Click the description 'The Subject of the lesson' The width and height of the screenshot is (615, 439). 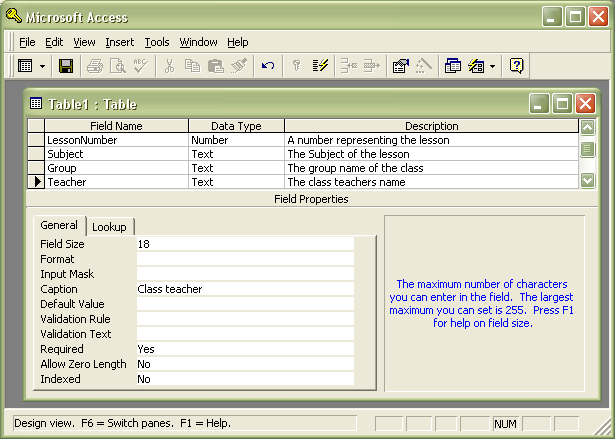[x=431, y=154]
